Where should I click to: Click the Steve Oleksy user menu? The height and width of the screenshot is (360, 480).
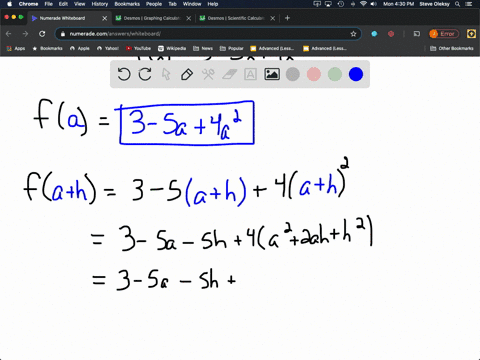tap(434, 4)
